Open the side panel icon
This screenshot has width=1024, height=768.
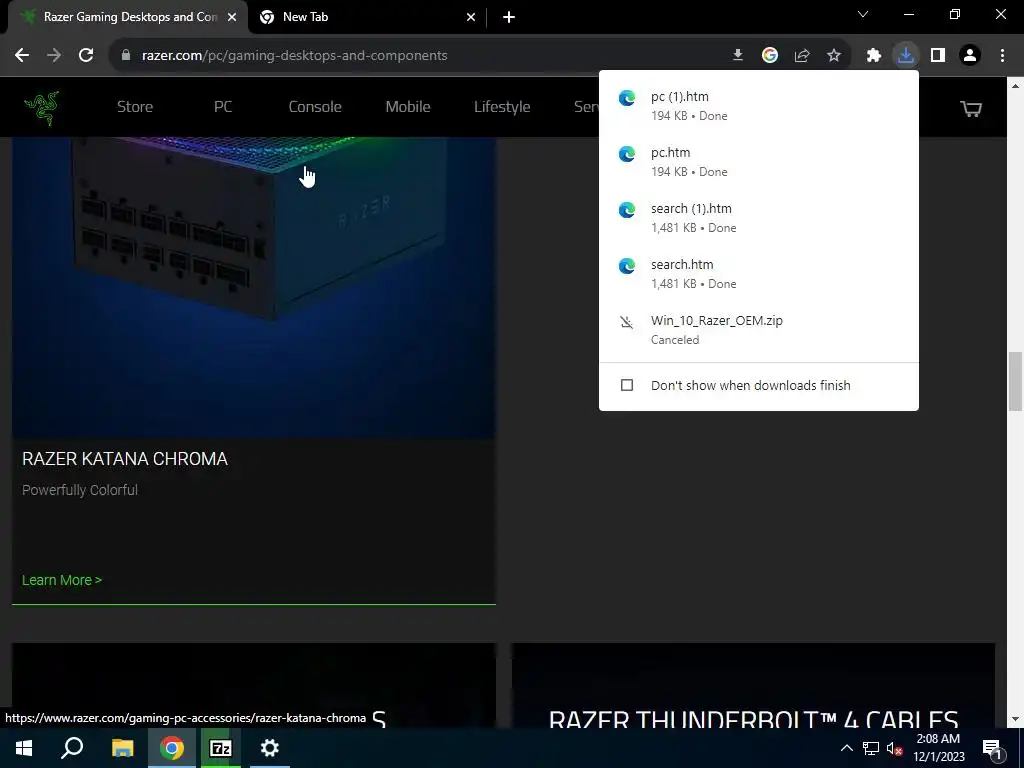(x=938, y=56)
